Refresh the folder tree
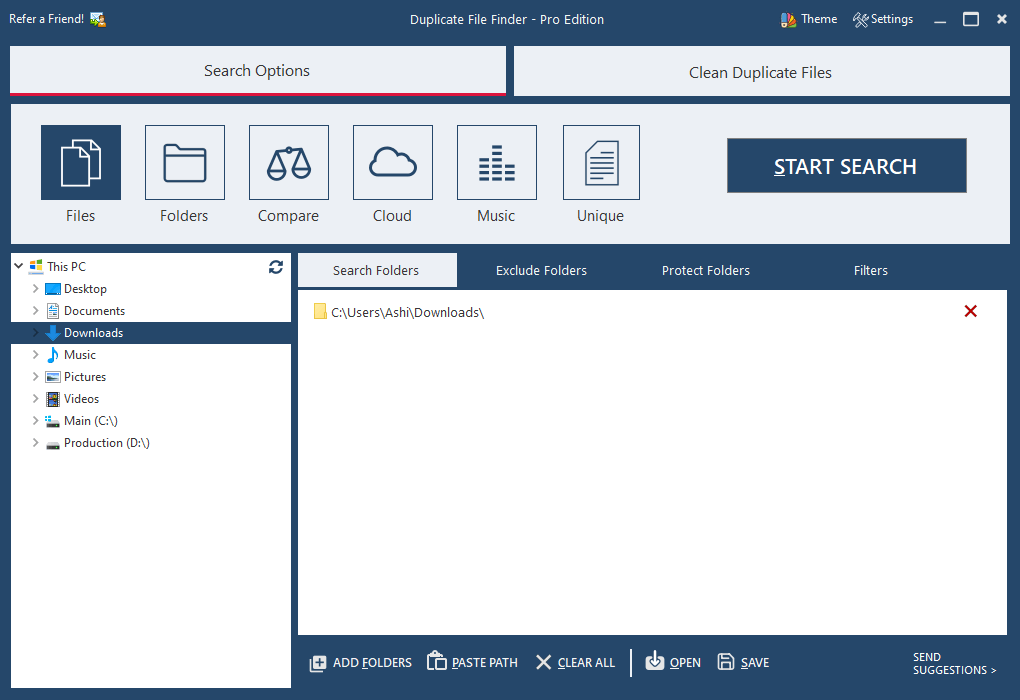 276,267
